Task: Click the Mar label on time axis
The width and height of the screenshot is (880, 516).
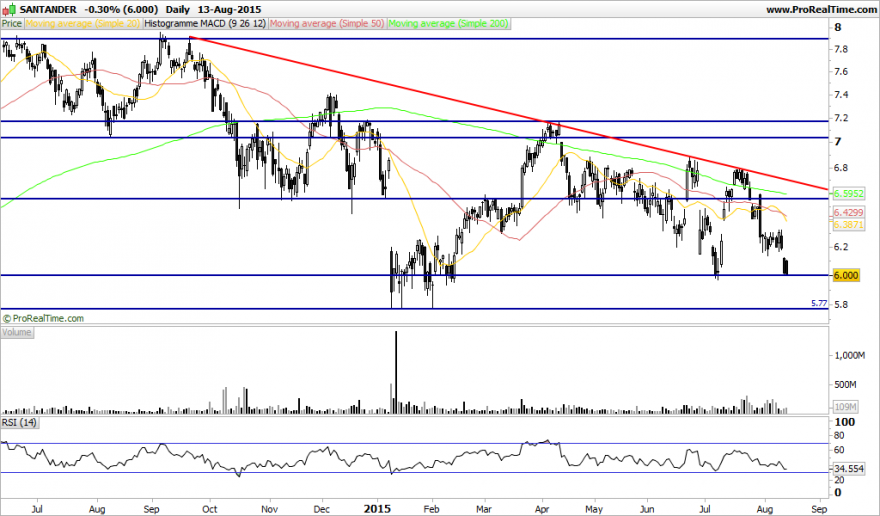Action: (x=484, y=509)
